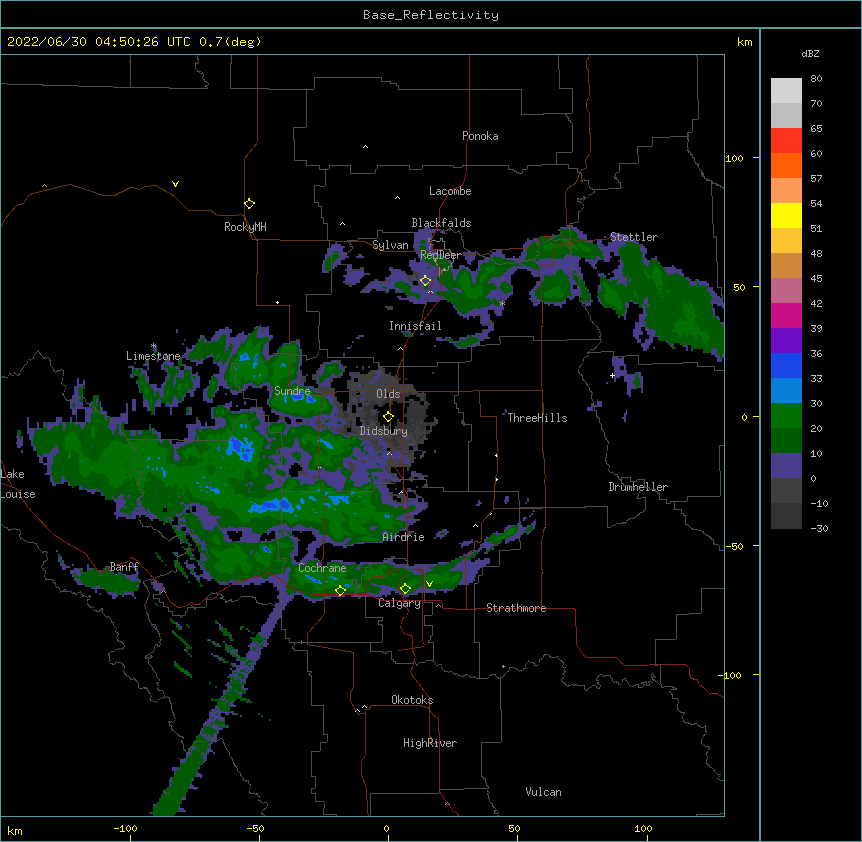This screenshot has width=862, height=842.
Task: Click the Stettler city label
Action: [634, 237]
